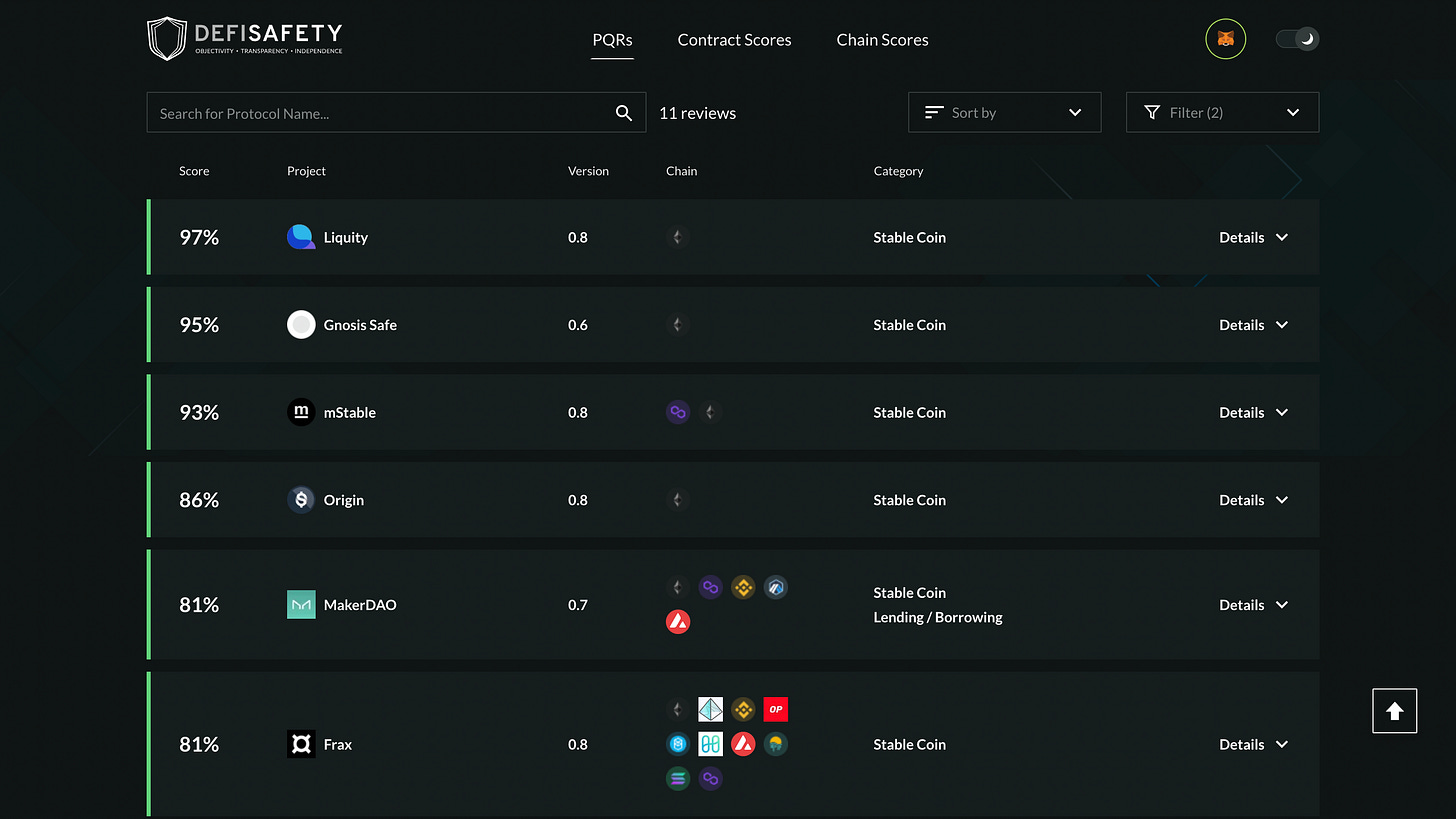Click Avalanche chain icon in MakerDAO row
The width and height of the screenshot is (1456, 819).
pos(678,622)
